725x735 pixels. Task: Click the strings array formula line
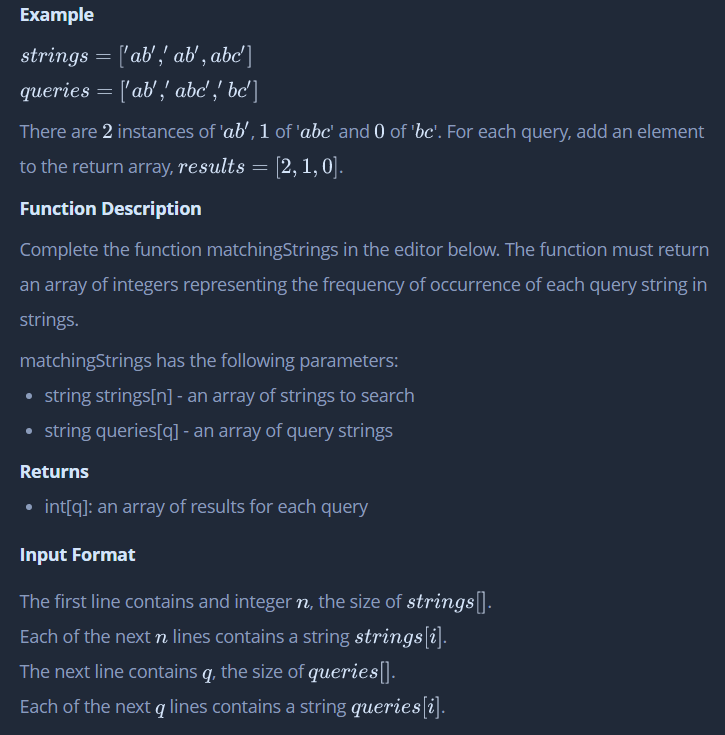point(136,56)
